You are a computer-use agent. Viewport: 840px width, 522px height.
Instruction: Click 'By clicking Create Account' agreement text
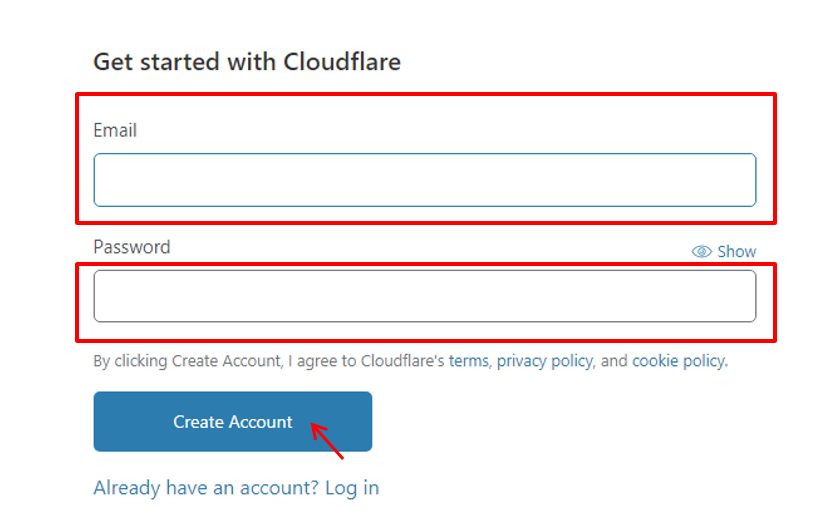[x=187, y=361]
